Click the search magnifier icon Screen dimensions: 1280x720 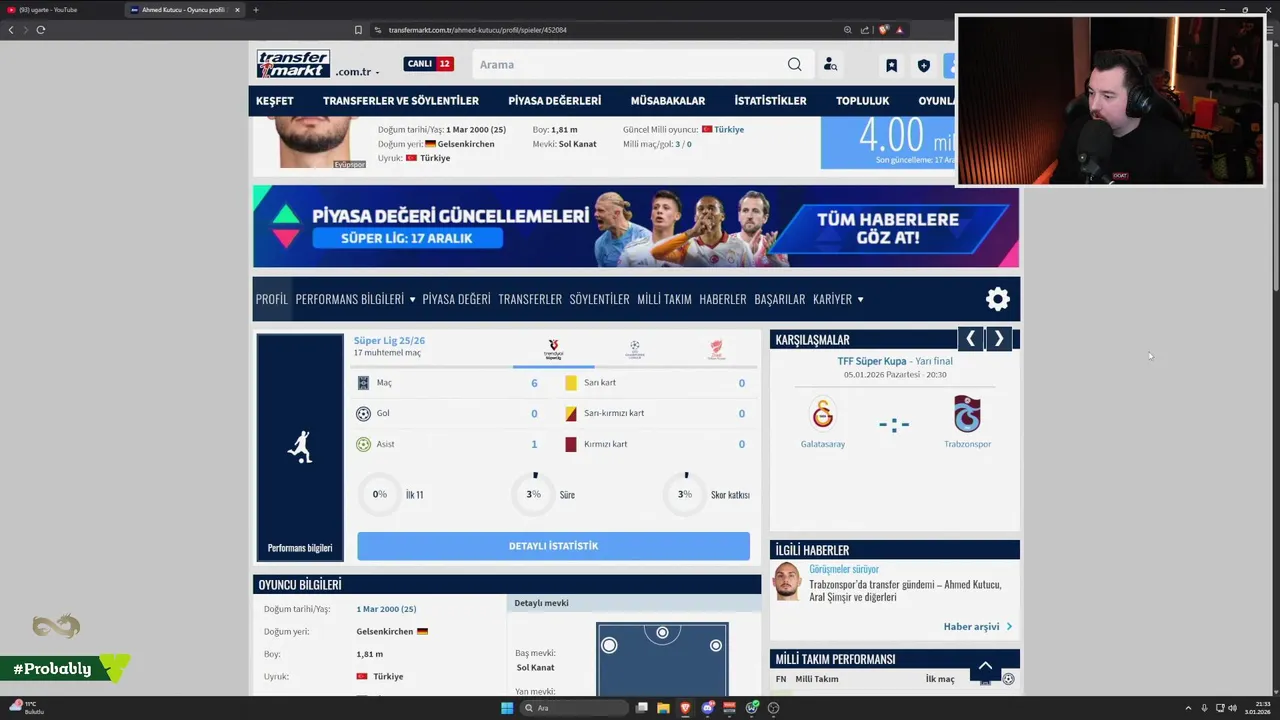[x=794, y=64]
